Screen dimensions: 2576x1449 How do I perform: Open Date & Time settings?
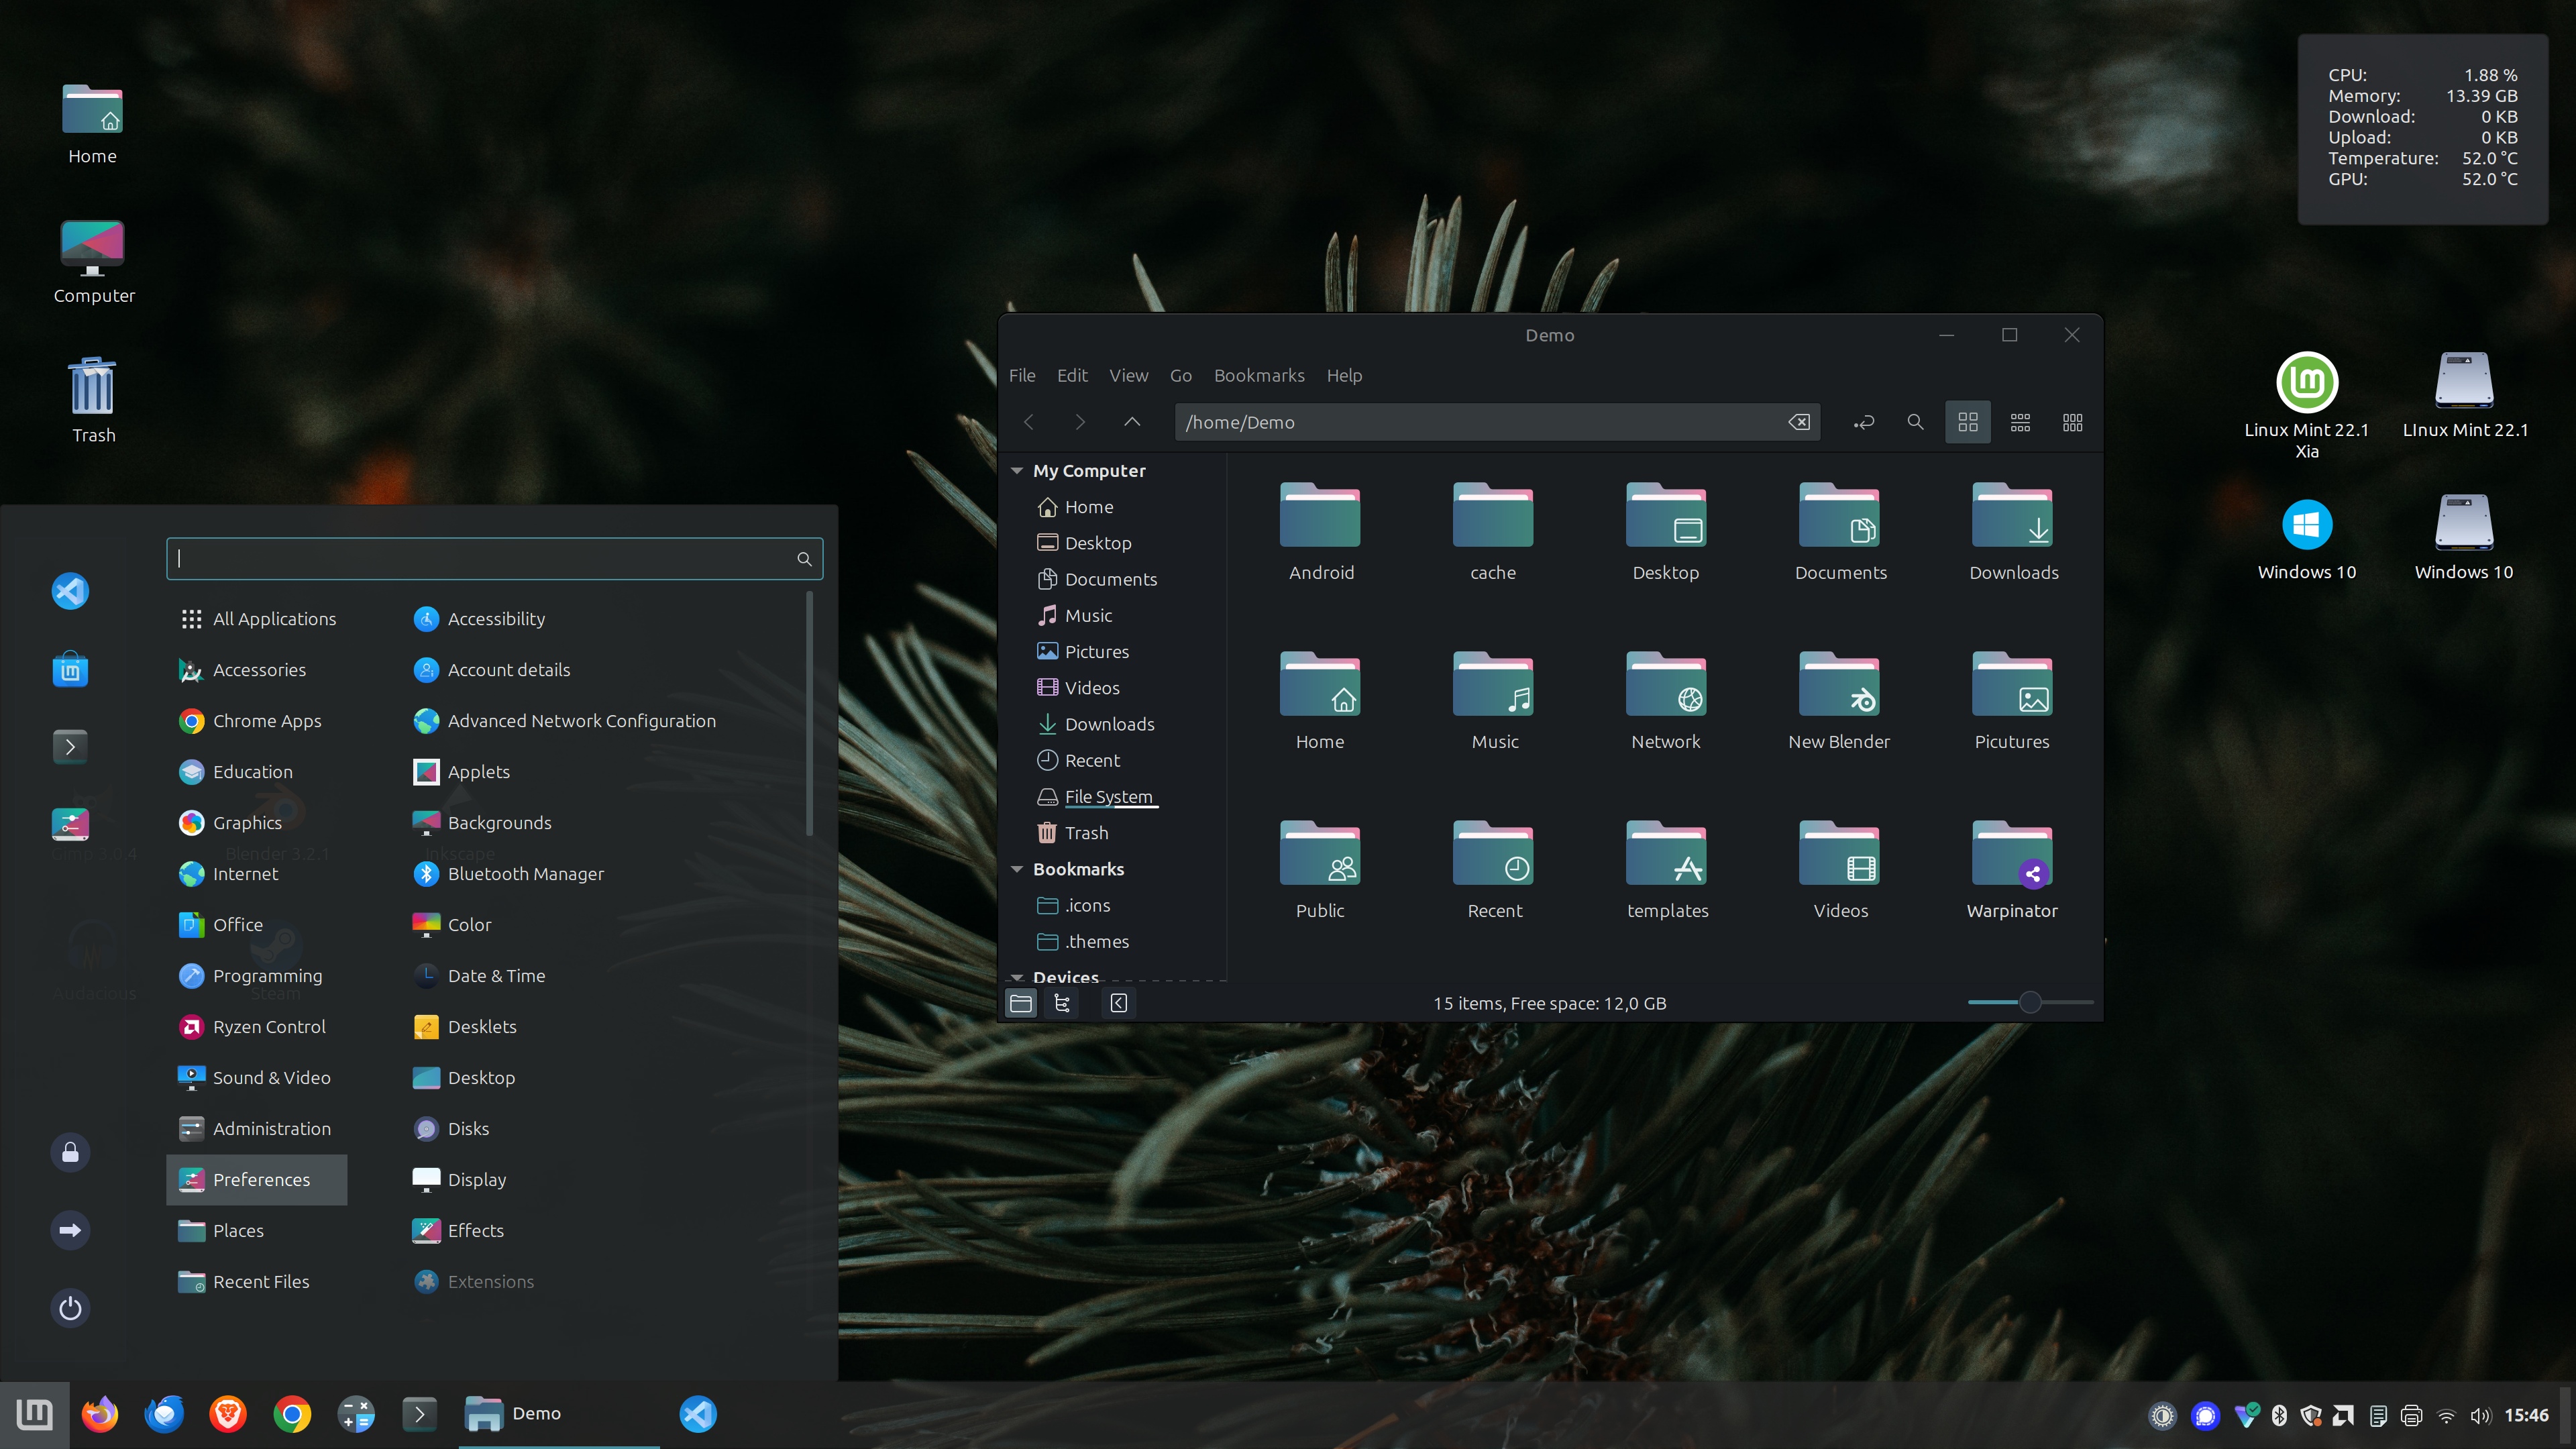(x=478, y=976)
